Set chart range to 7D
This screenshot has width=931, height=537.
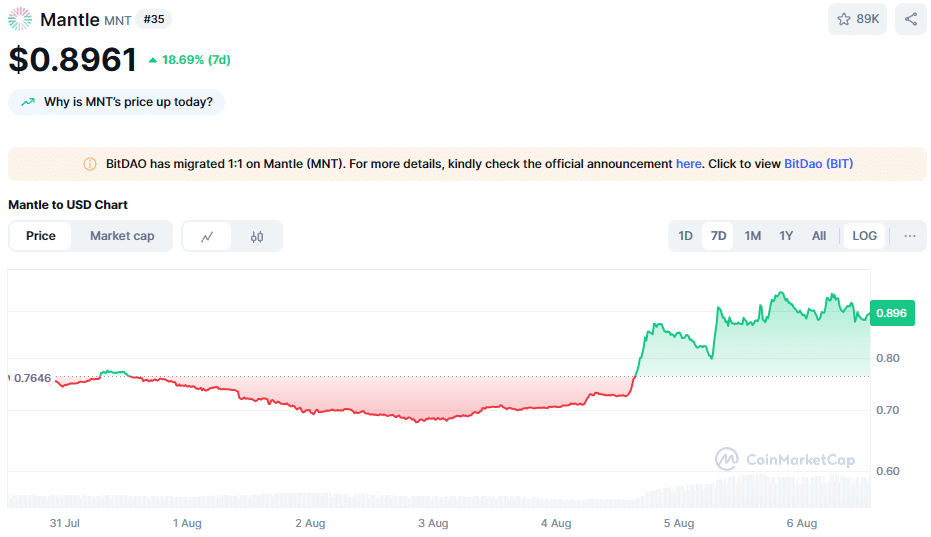click(718, 236)
